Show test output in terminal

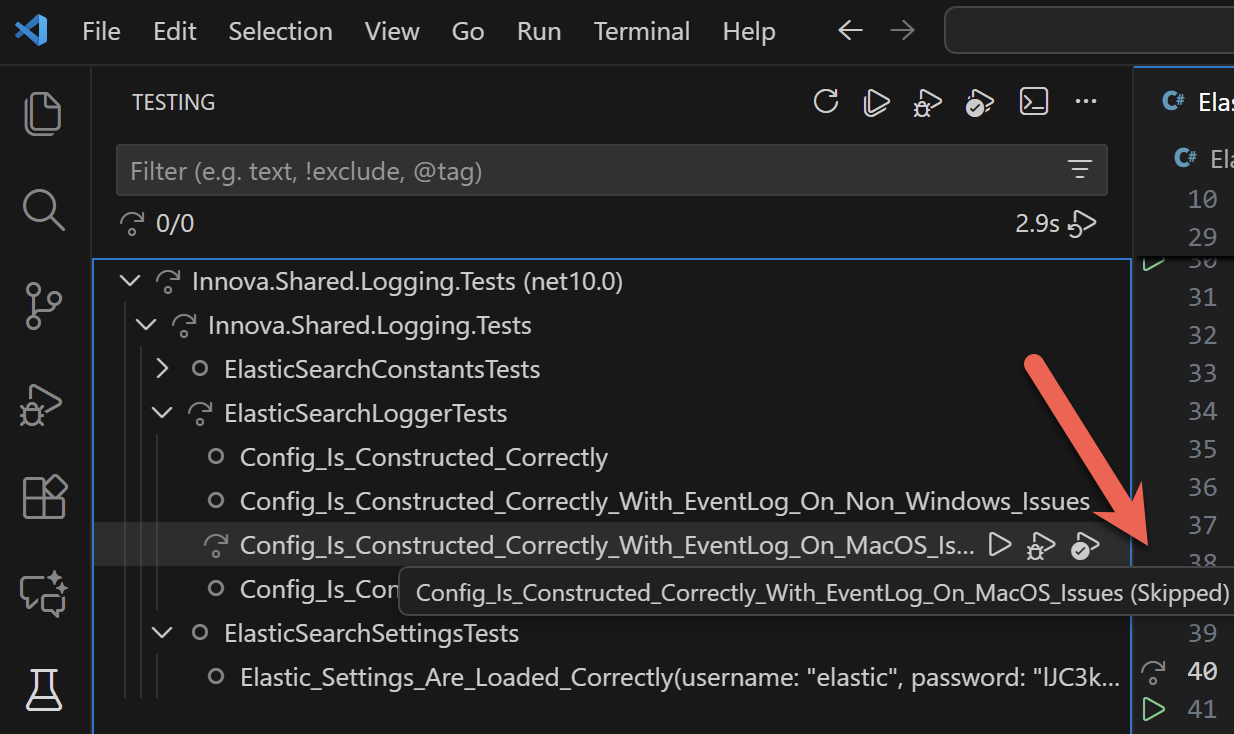click(1034, 101)
